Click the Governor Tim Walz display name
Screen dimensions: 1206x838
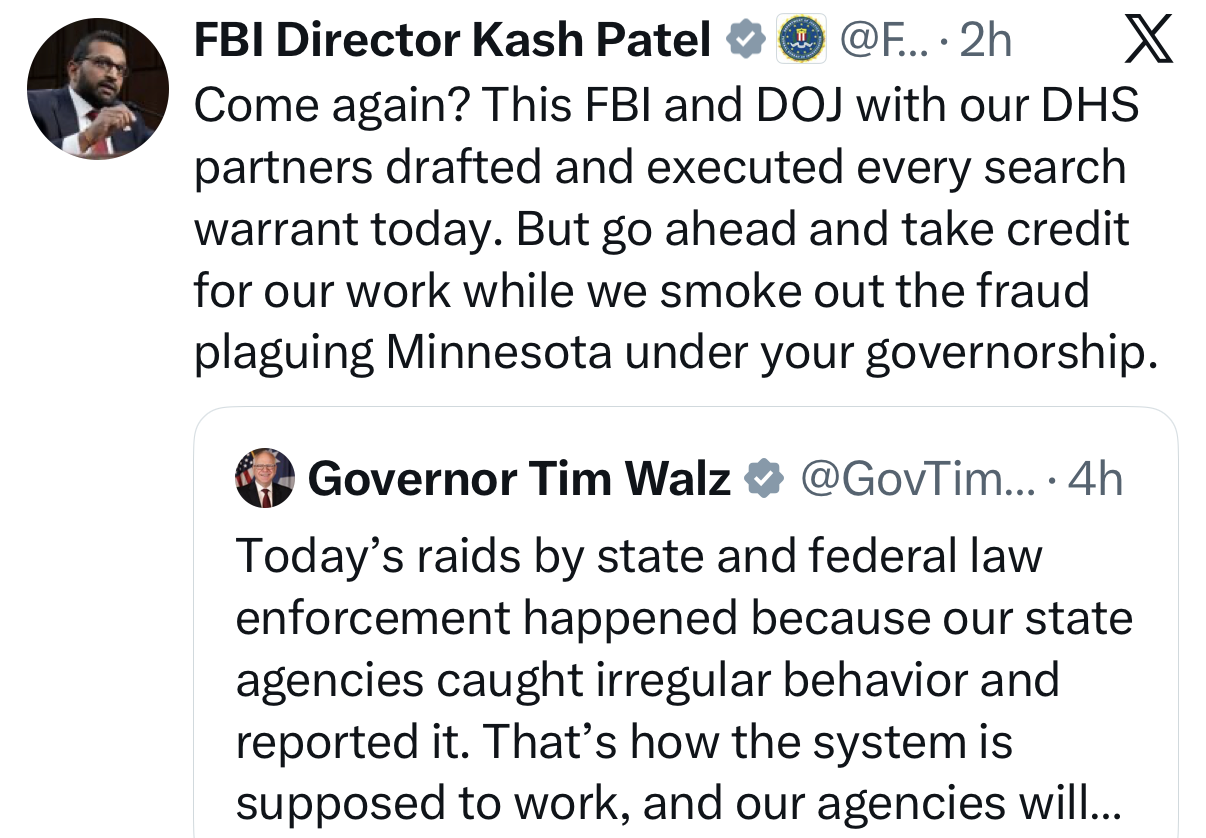point(519,480)
